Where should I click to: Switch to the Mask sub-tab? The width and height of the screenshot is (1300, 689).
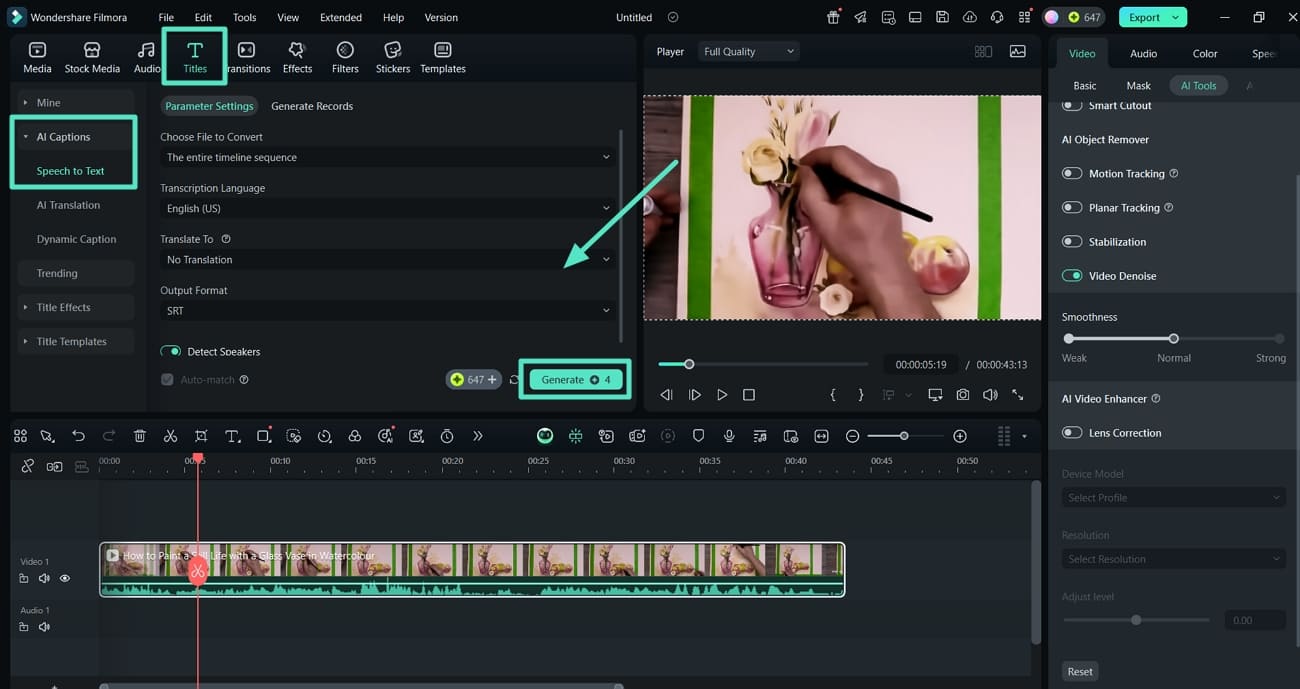tap(1138, 85)
